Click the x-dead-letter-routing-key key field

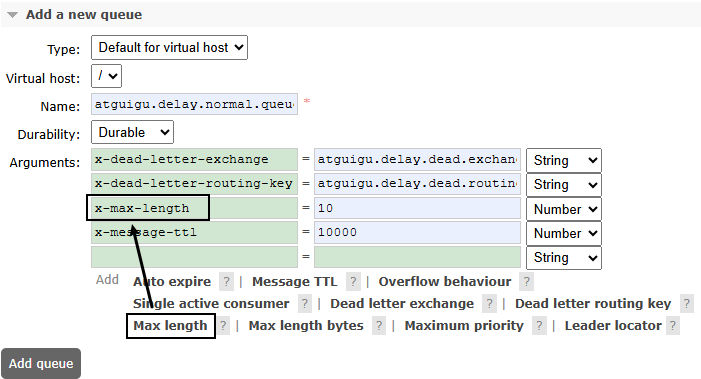194,184
